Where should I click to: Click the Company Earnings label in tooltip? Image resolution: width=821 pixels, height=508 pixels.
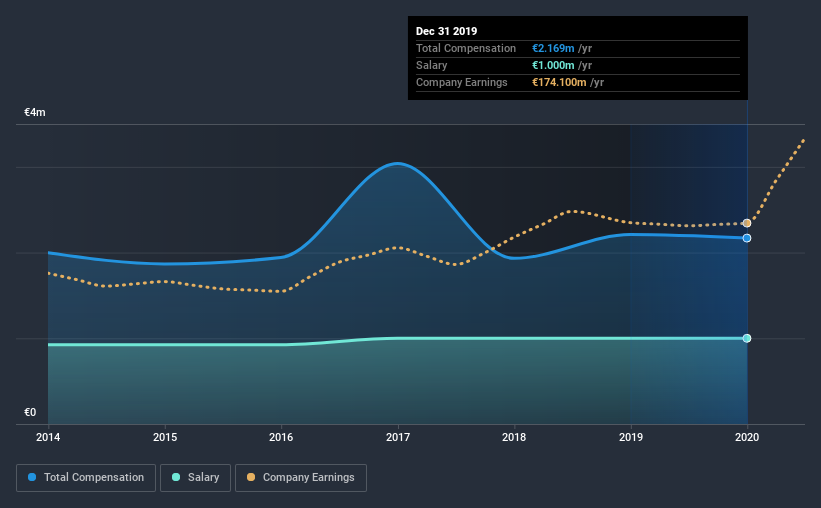coord(462,82)
